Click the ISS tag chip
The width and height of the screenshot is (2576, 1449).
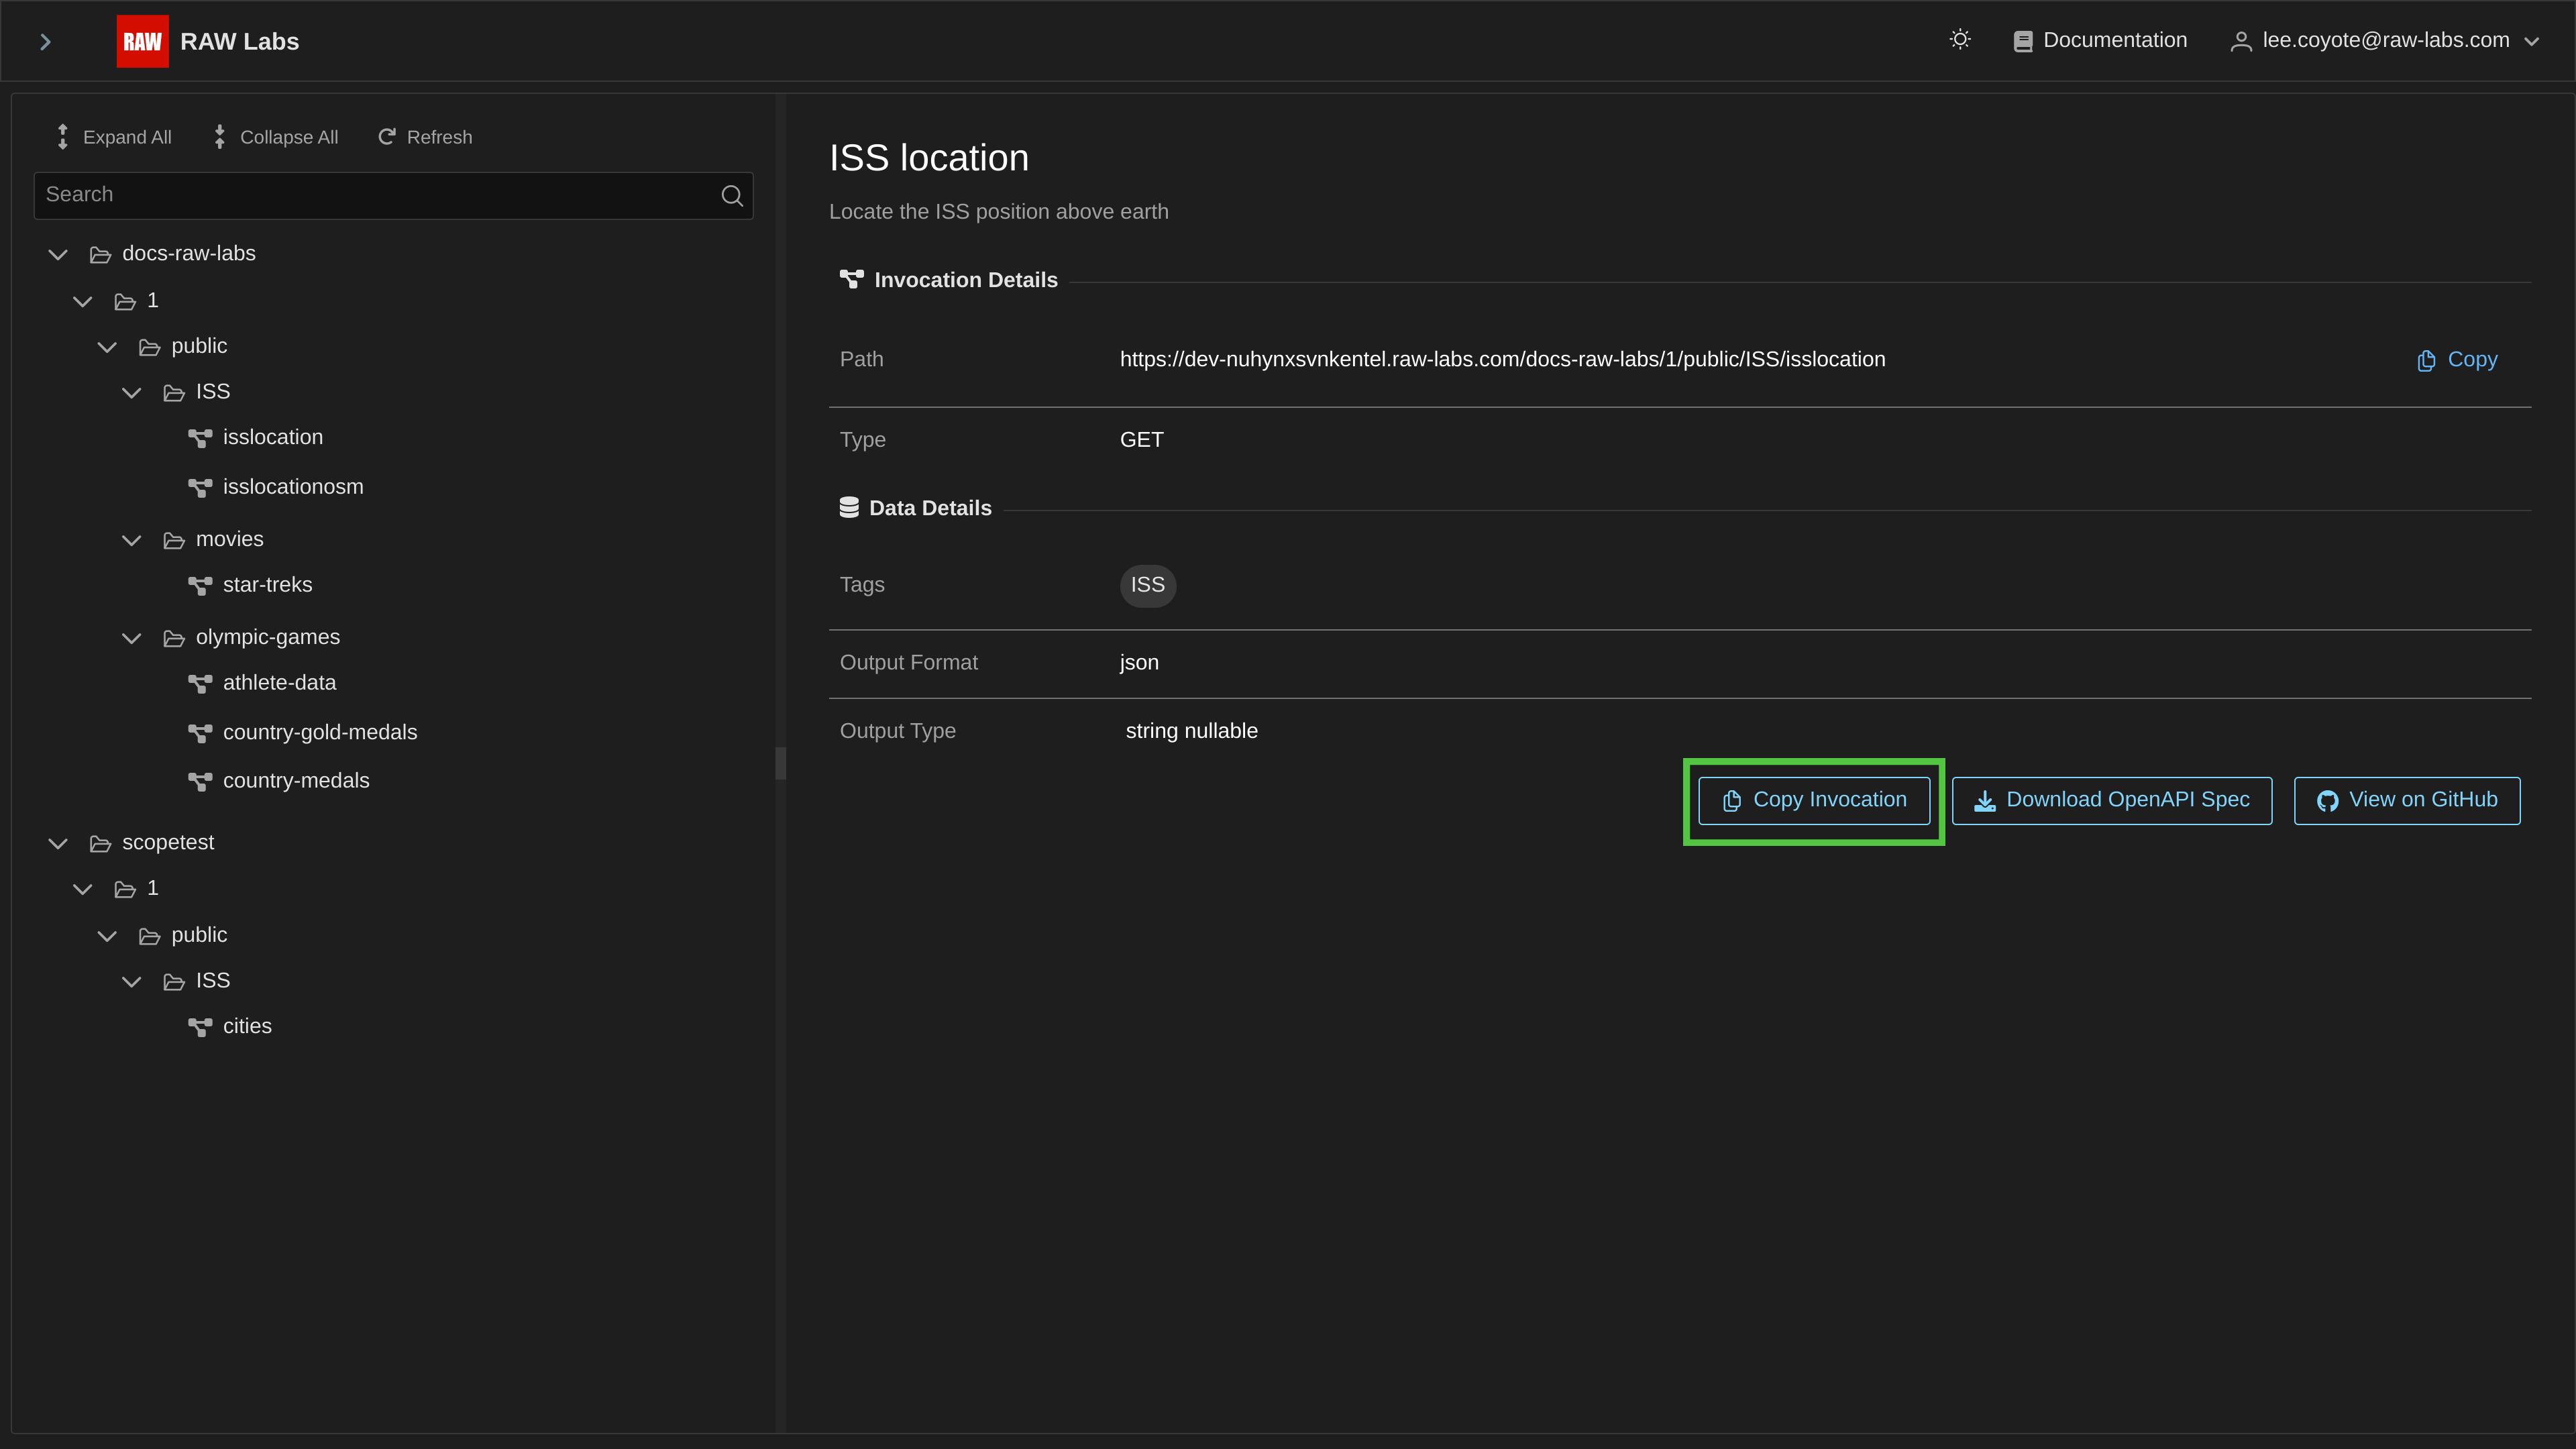pos(1147,585)
